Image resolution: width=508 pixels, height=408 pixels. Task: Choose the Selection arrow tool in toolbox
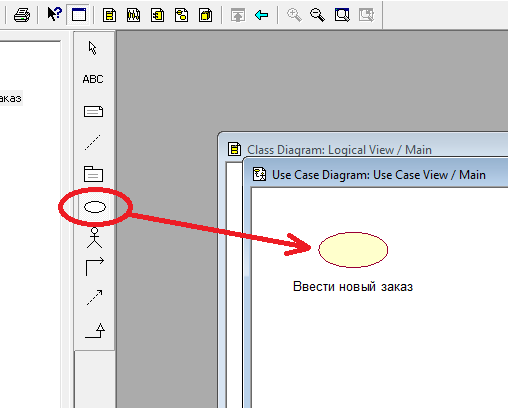click(x=93, y=48)
